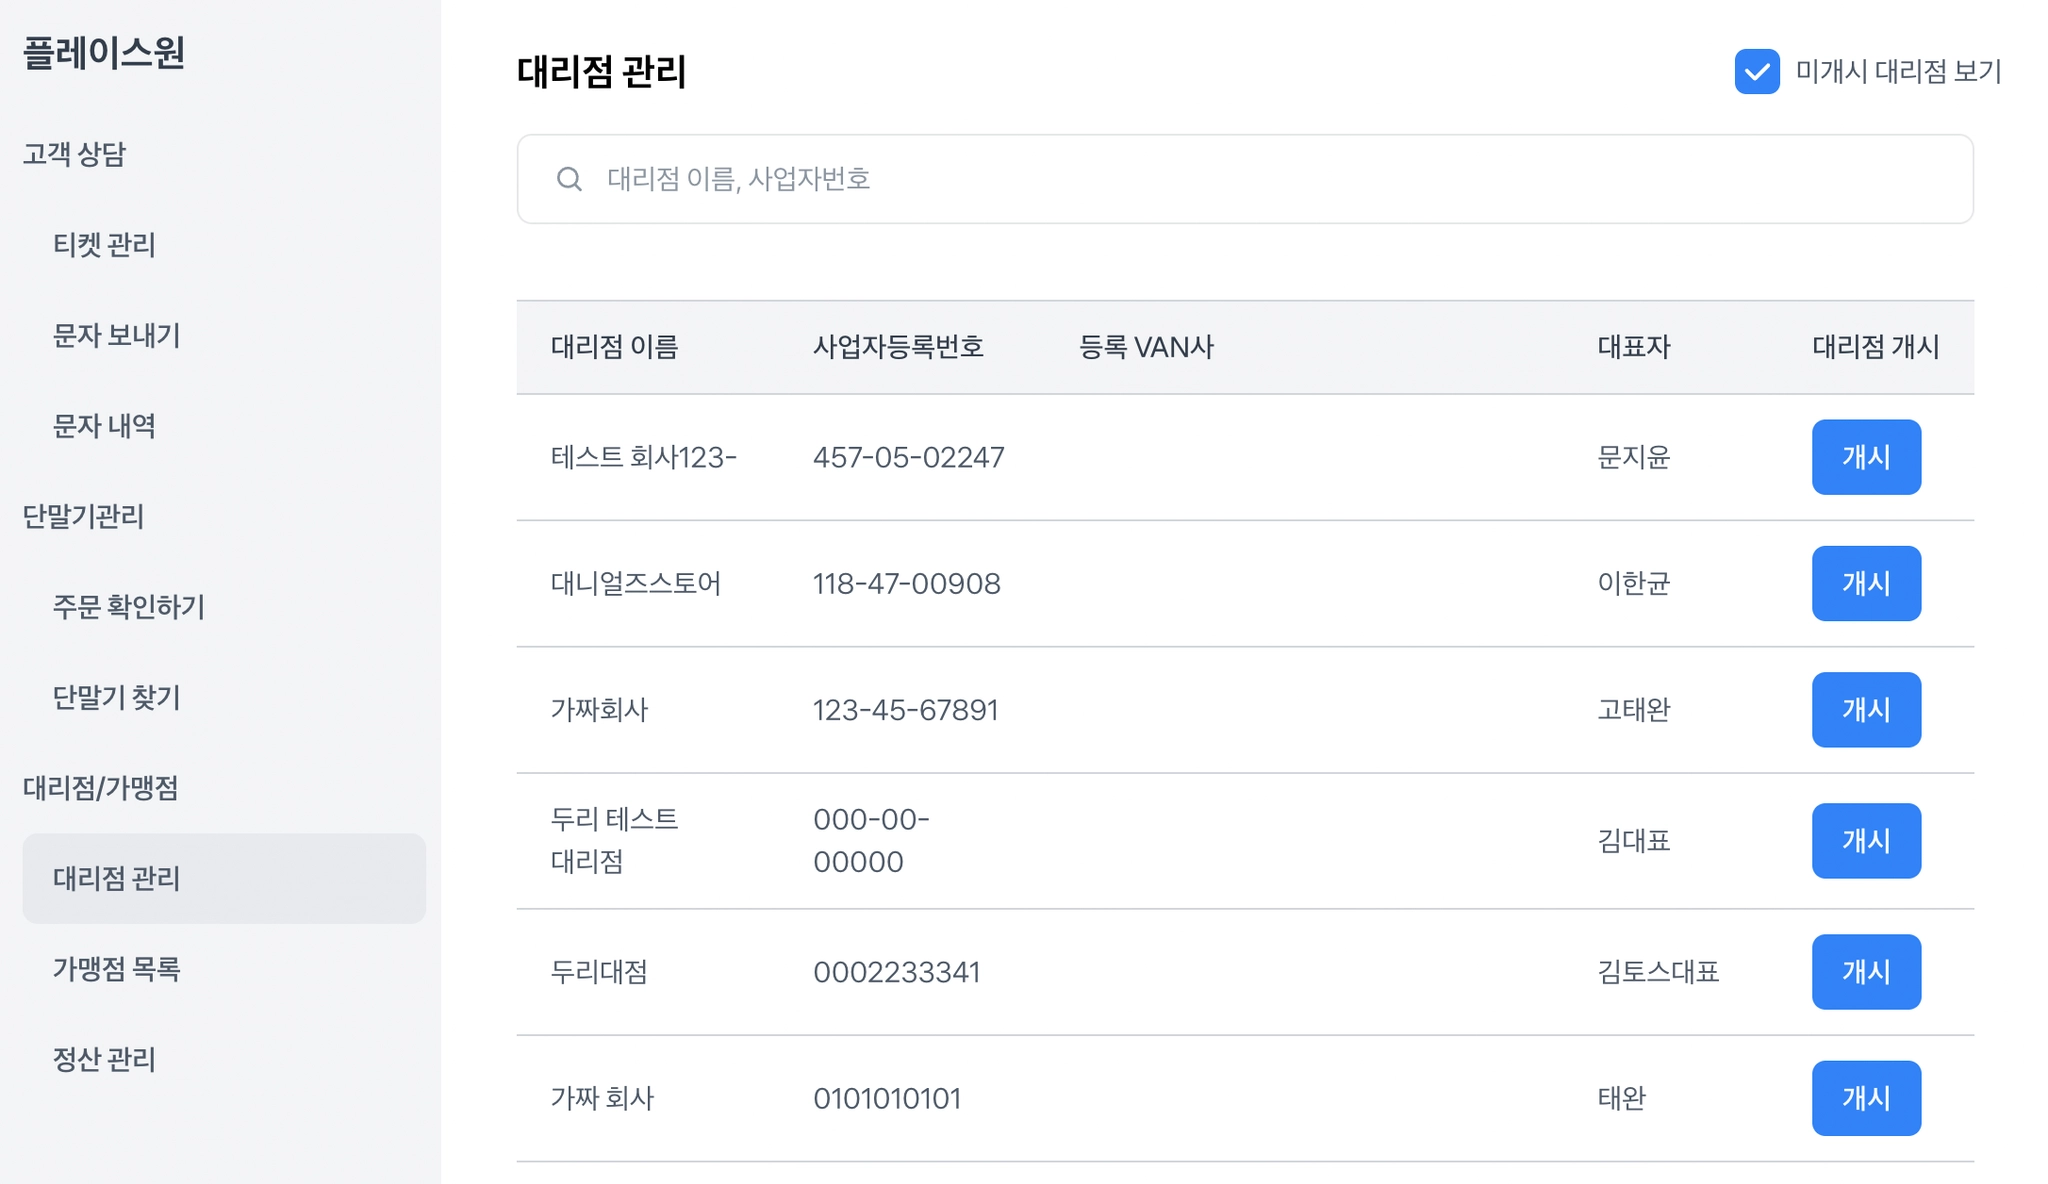Toggle the 미개시 대리점 보기 checkbox
Screen dimensions: 2048x1184
[x=1756, y=72]
